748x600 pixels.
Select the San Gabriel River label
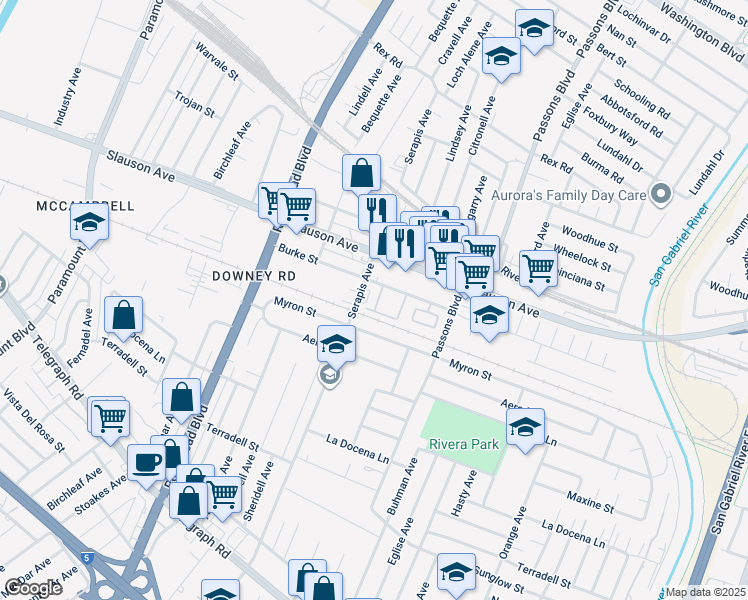click(x=679, y=245)
